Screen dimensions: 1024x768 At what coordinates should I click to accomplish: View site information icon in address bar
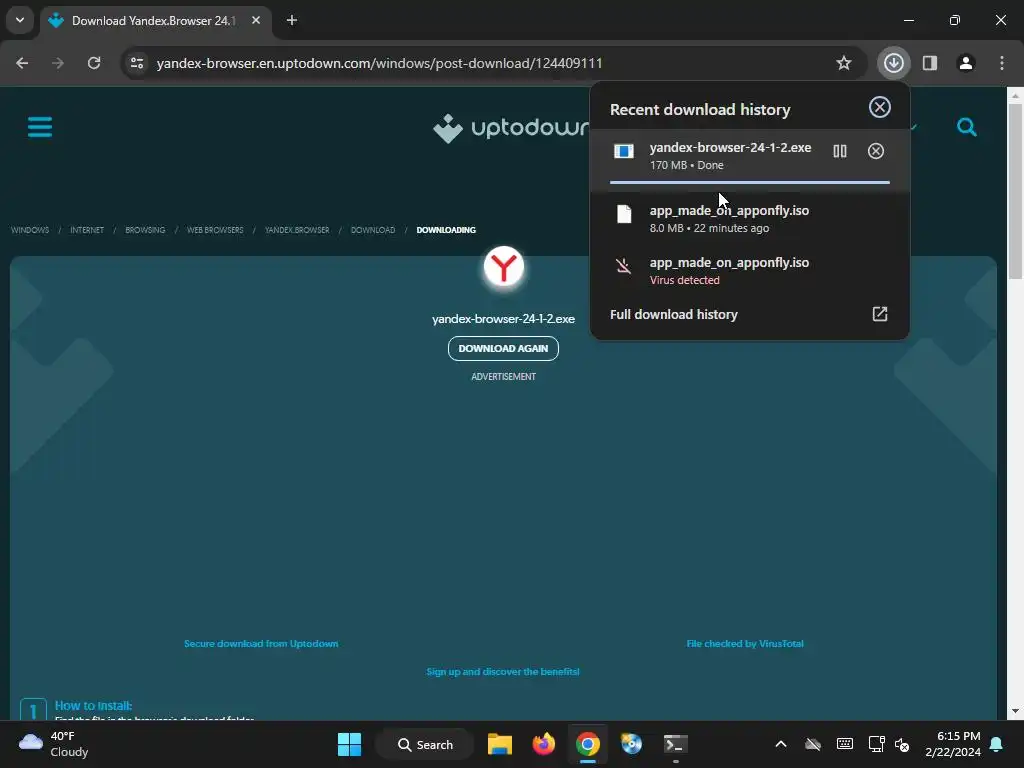coord(137,63)
